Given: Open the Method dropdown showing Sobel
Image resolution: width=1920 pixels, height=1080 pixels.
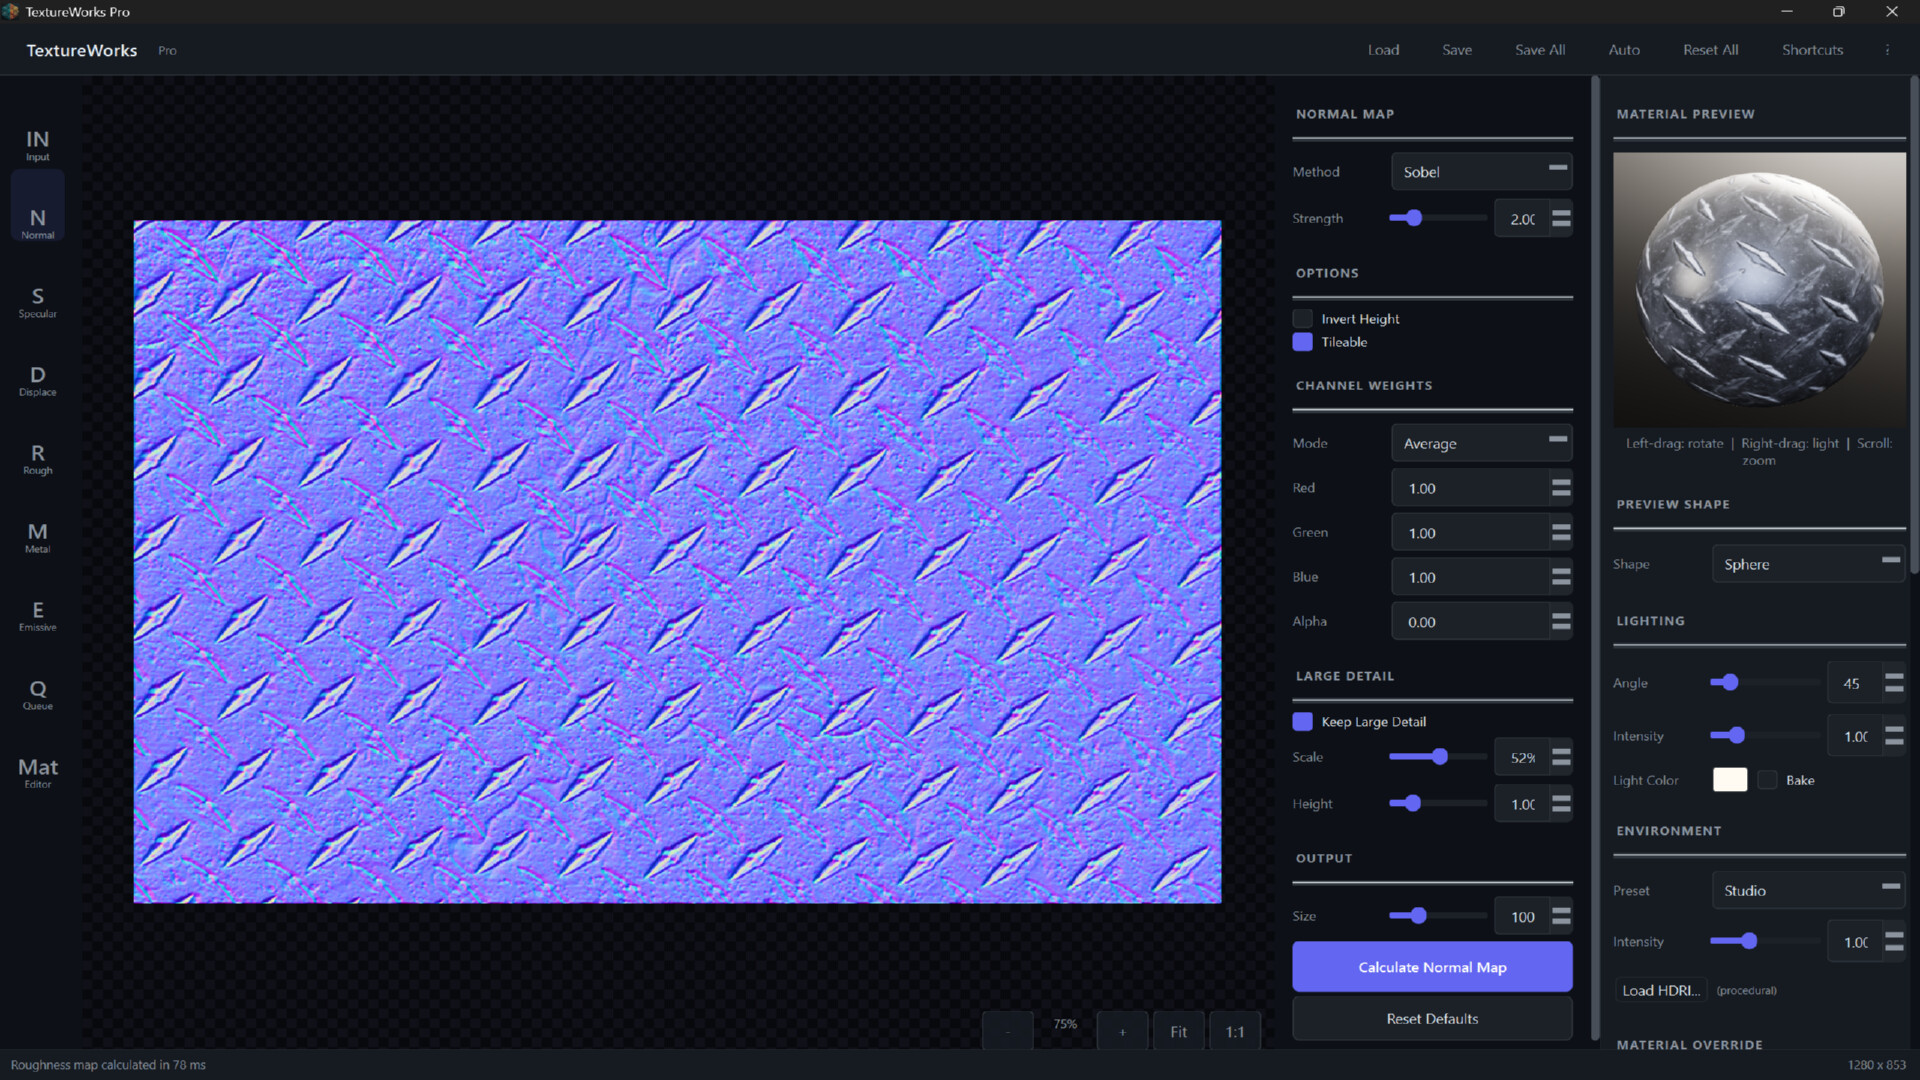Looking at the screenshot, I should [1481, 171].
